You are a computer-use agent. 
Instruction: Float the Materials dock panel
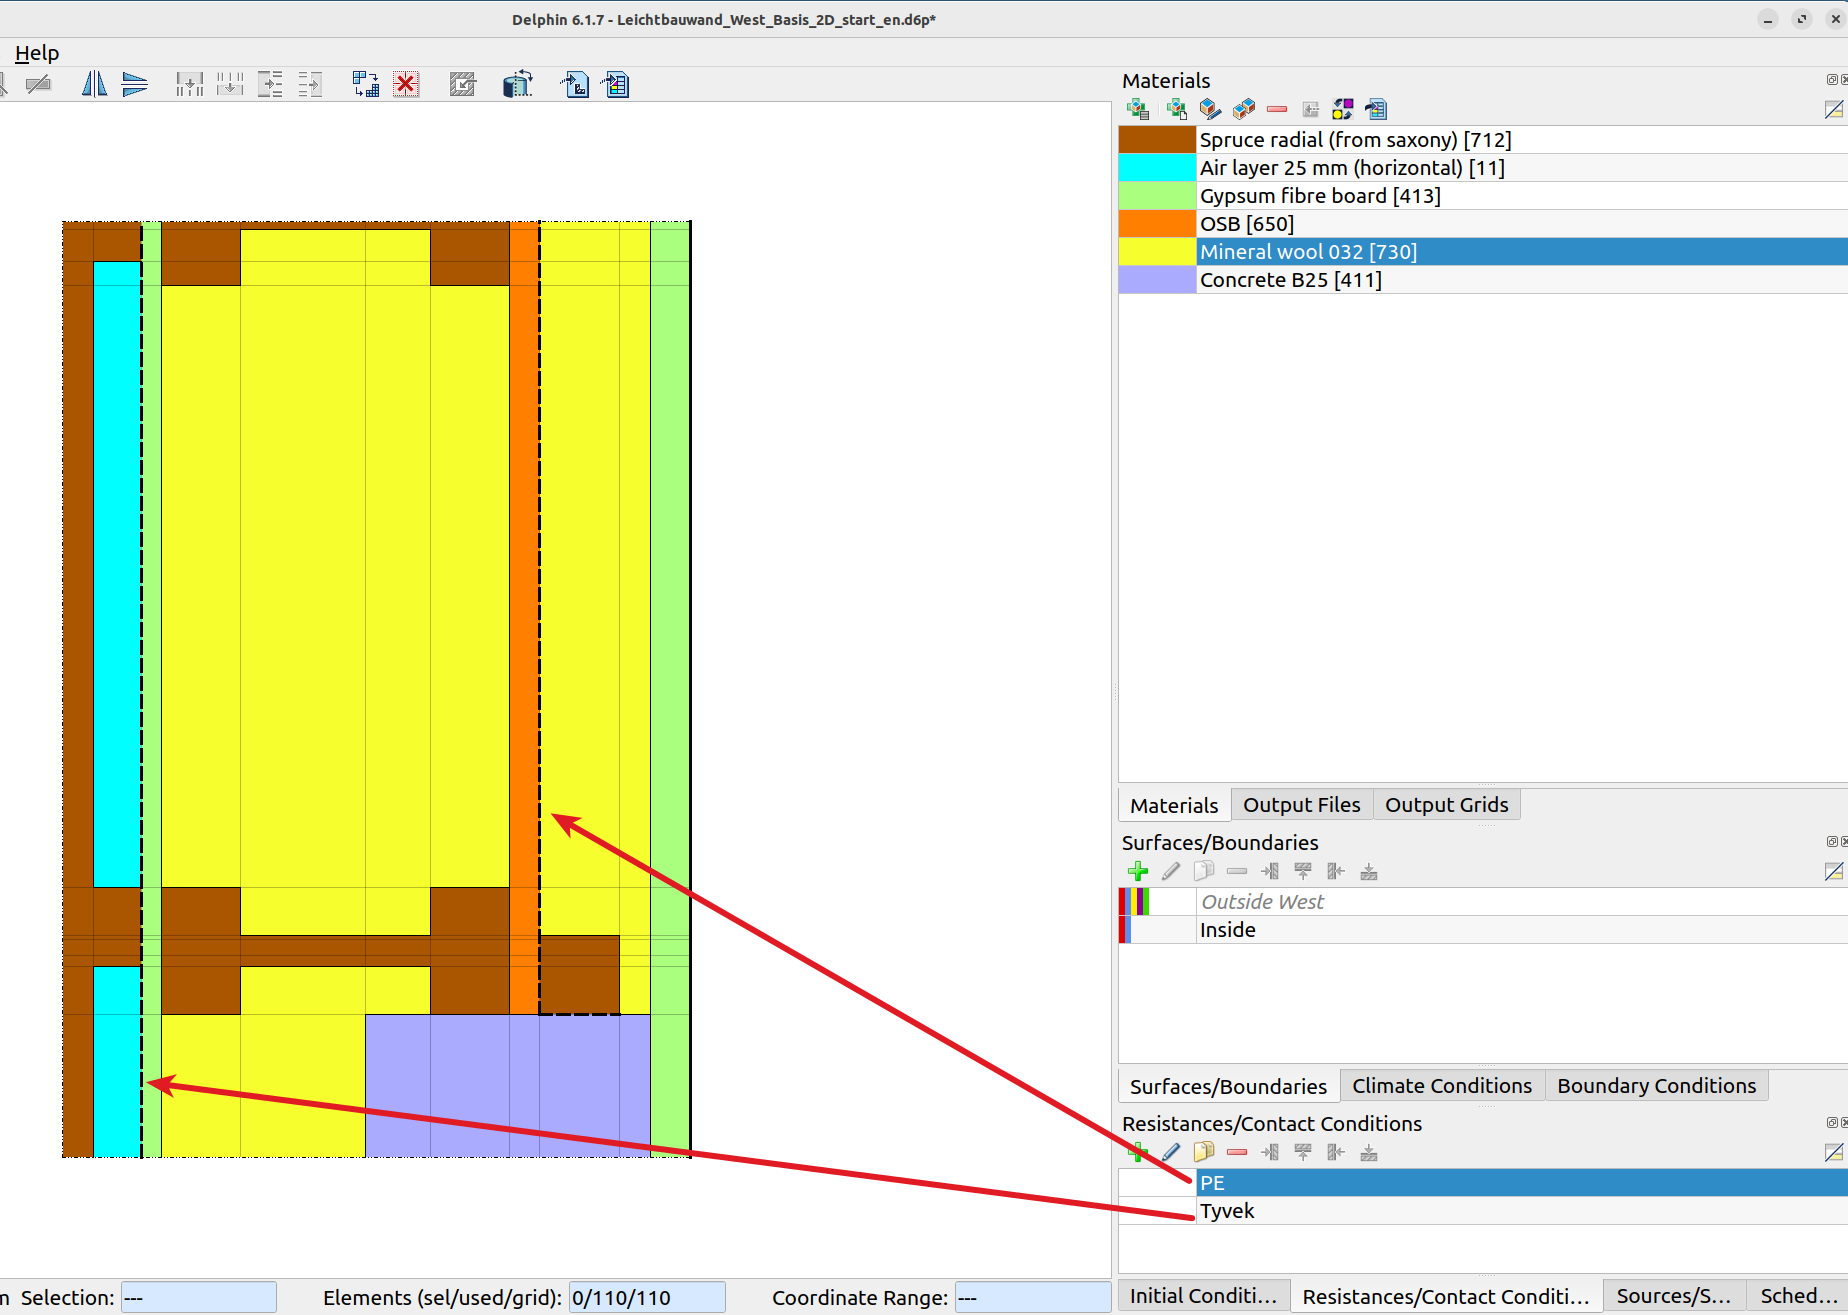pos(1832,80)
